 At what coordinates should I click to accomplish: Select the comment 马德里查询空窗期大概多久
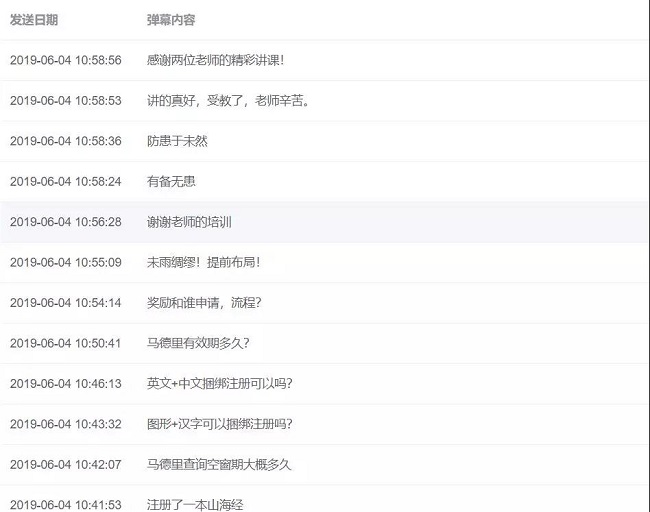pos(219,465)
